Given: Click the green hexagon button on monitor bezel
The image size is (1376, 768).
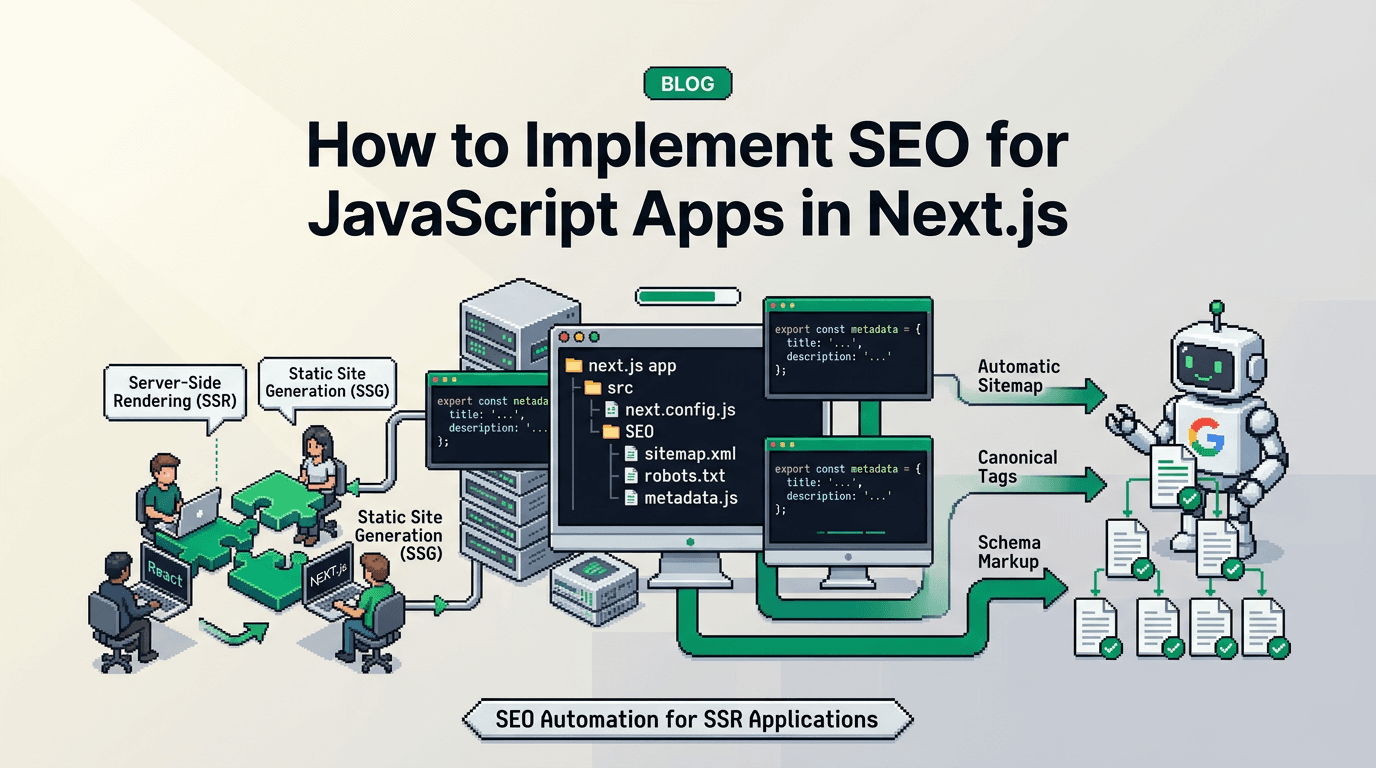Looking at the screenshot, I should 690,540.
